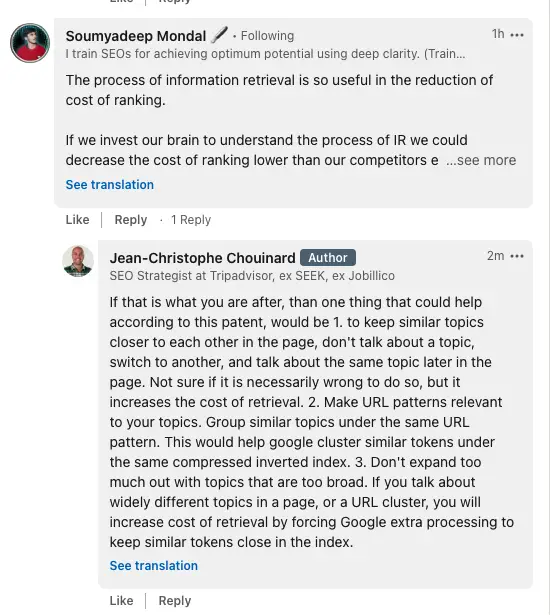
Task: See translation of Jean-Christophe's reply
Action: pyautogui.click(x=154, y=565)
